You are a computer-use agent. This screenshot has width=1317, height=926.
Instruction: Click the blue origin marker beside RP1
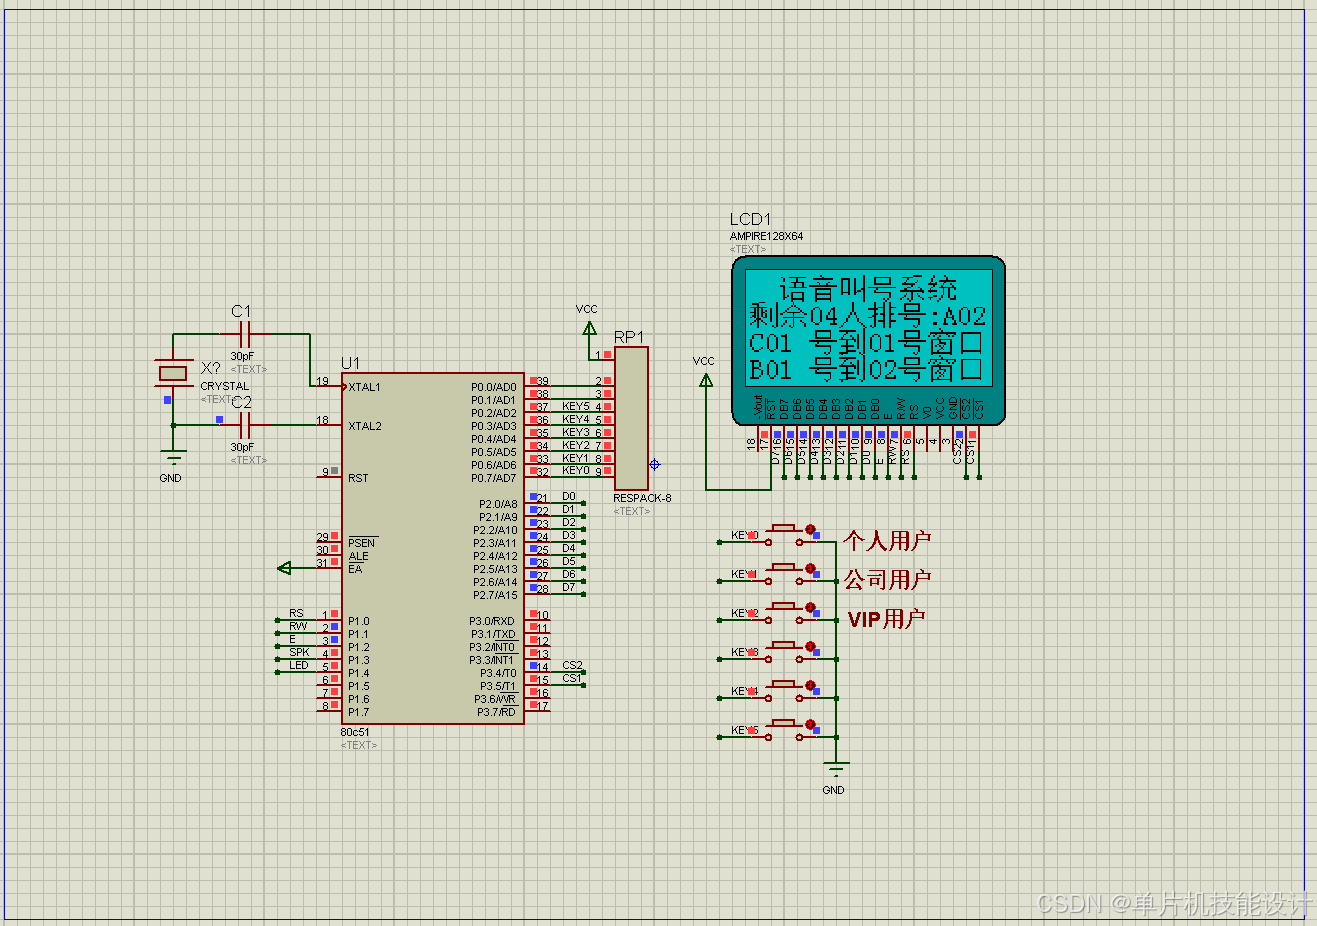coord(654,464)
